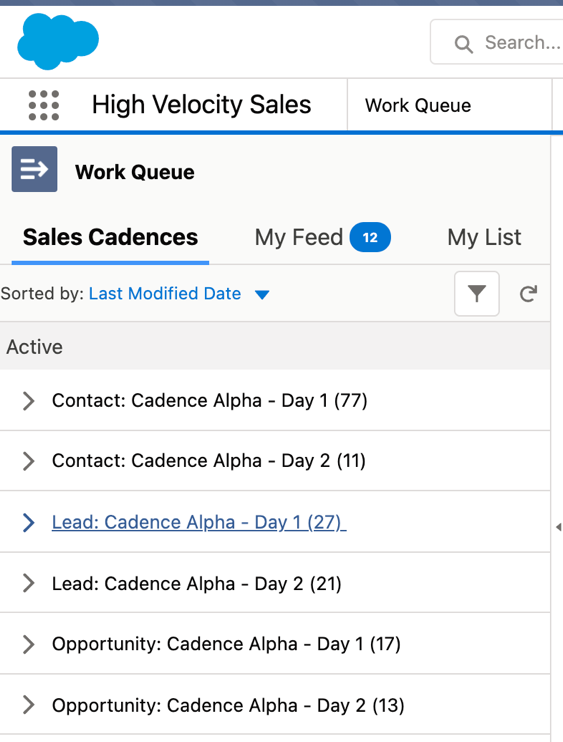Collapse the panel using side arrow
Screen dimensions: 563x742
pos(558,527)
